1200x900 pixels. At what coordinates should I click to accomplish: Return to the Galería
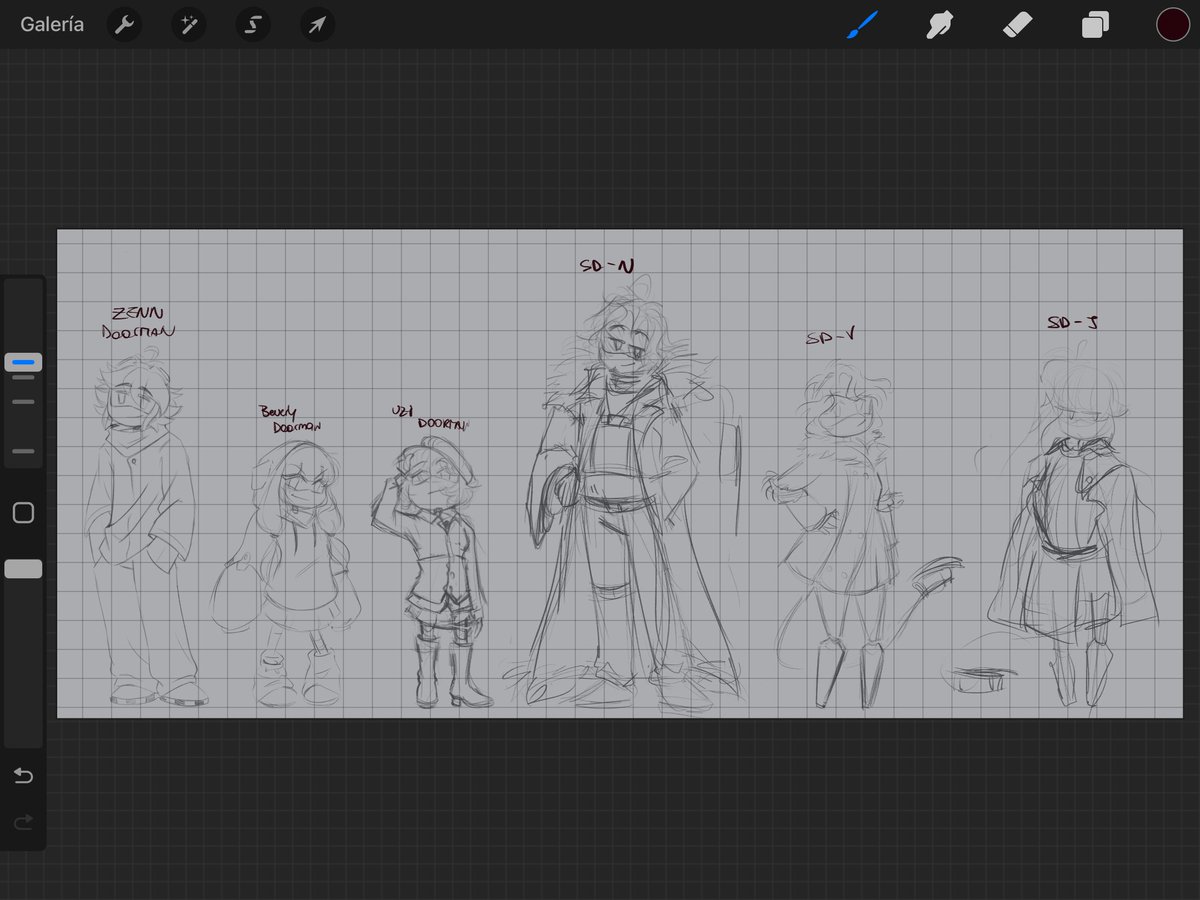click(x=51, y=24)
